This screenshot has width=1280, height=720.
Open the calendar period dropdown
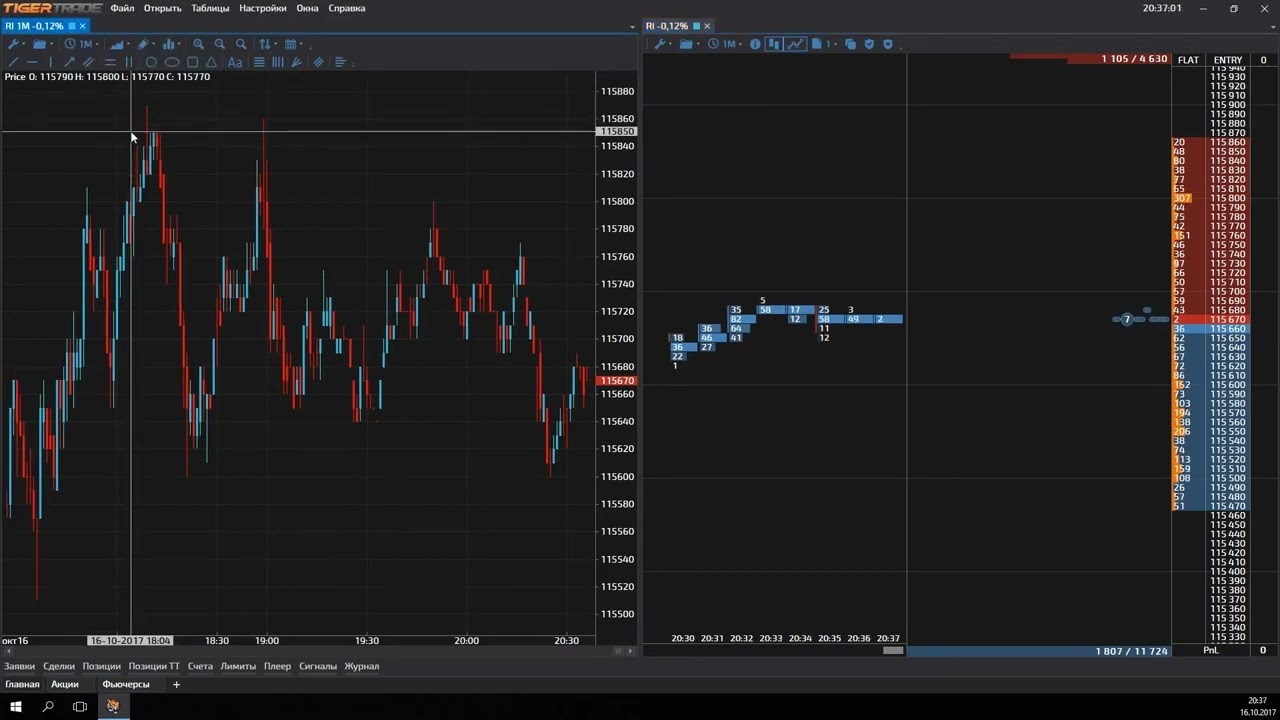pyautogui.click(x=294, y=44)
